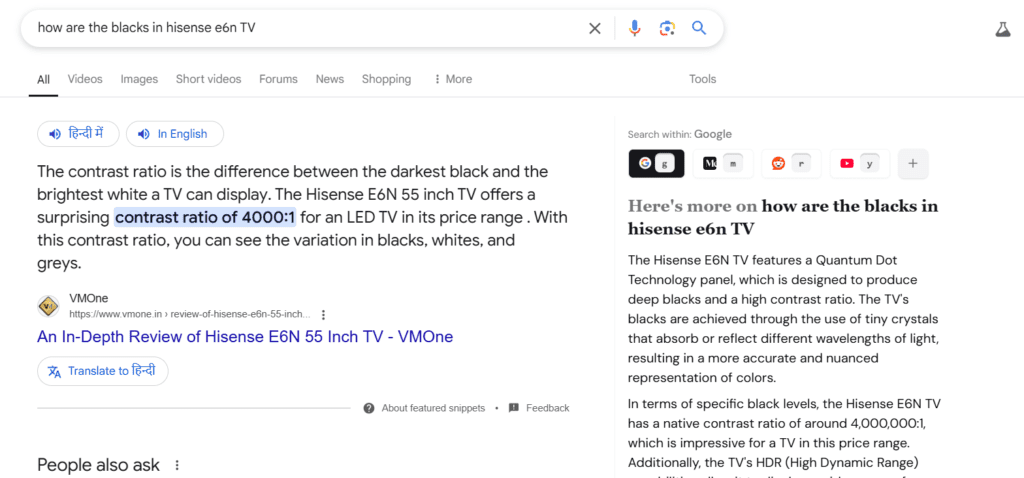Open Search Labs flask icon
The width and height of the screenshot is (1024, 478).
tap(1002, 29)
